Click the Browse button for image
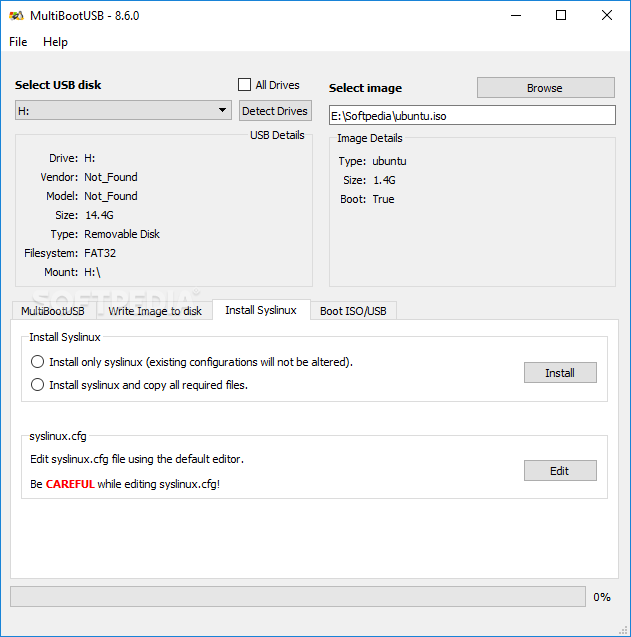Viewport: 631px width, 637px height. 545,88
